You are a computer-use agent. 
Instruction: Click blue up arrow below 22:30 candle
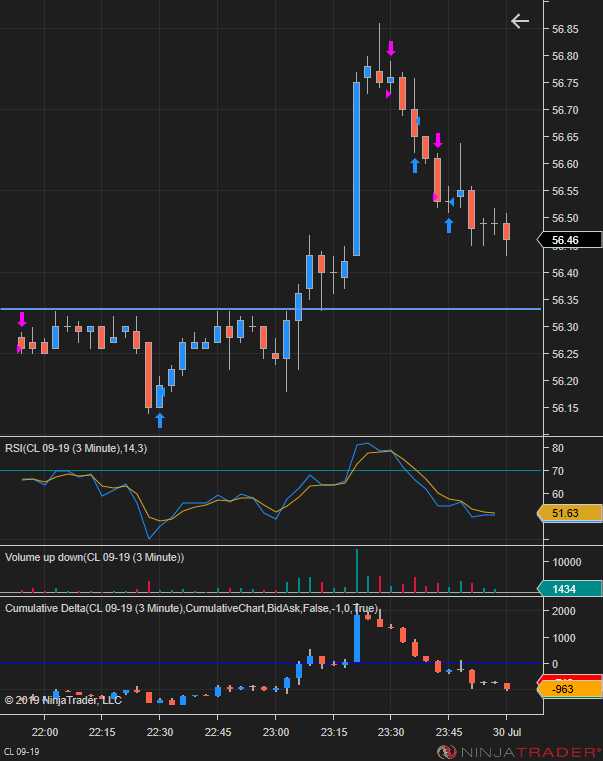click(x=160, y=420)
